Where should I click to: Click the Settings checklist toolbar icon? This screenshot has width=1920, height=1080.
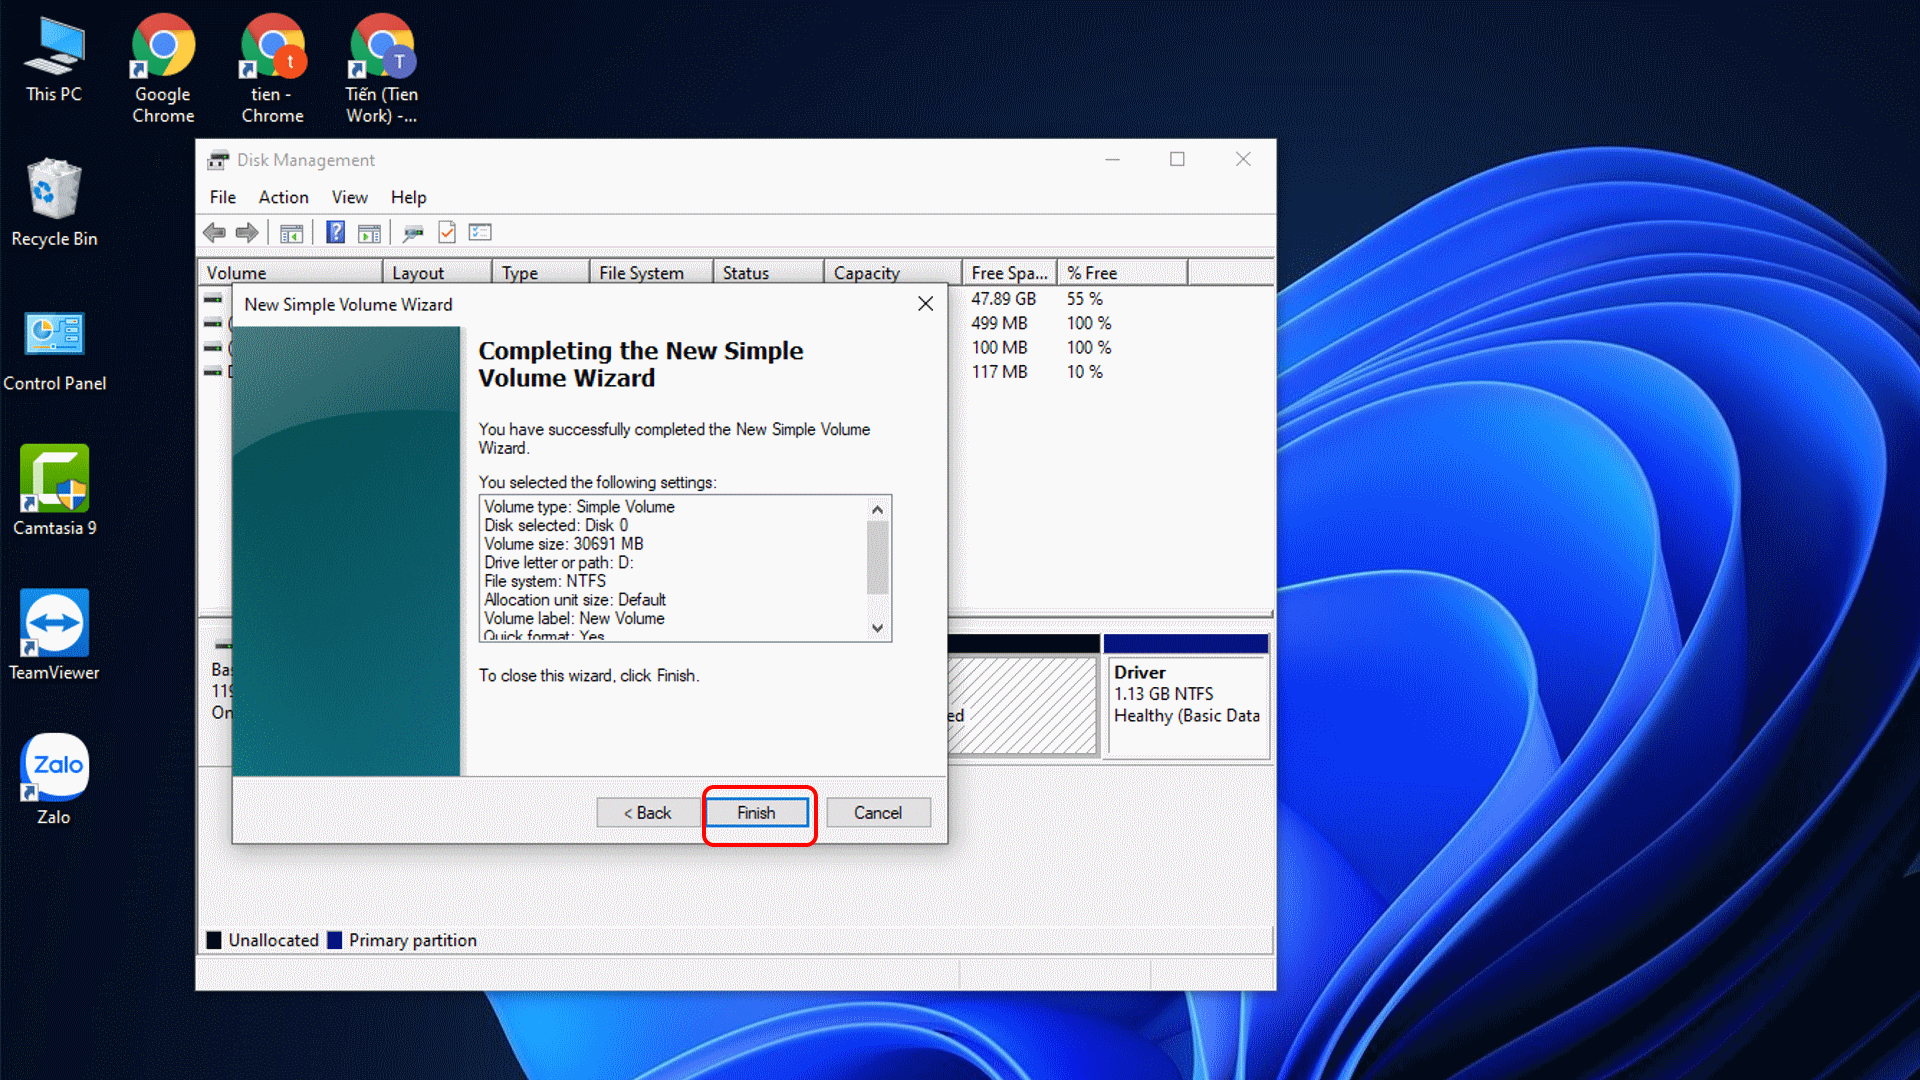click(x=481, y=233)
